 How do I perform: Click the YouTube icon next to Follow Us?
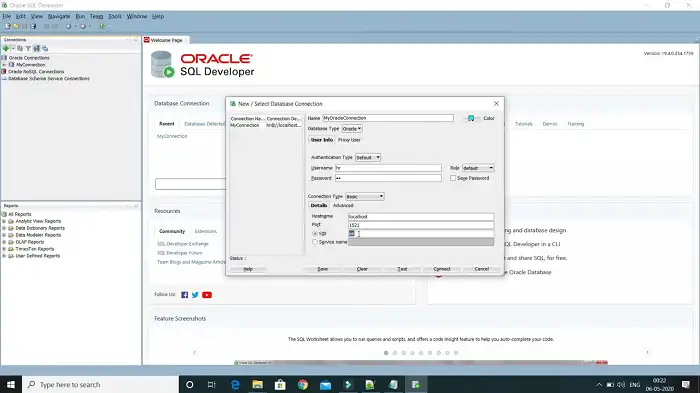pos(207,295)
